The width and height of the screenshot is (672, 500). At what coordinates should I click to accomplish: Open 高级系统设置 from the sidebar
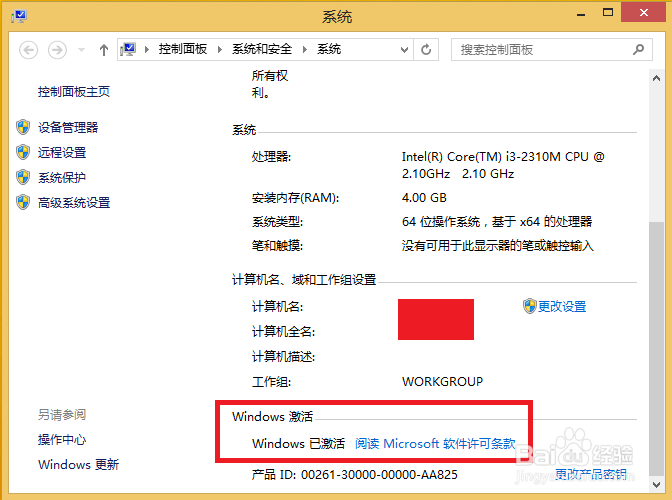tap(74, 203)
